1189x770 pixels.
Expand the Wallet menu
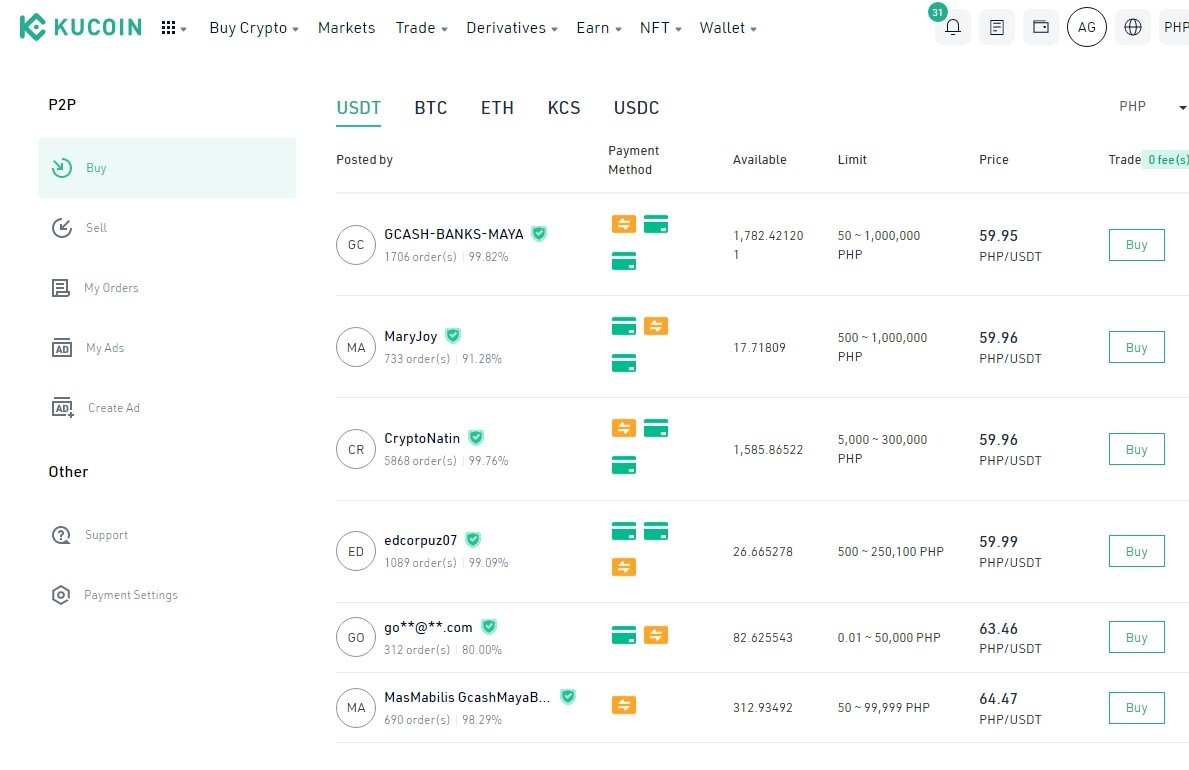tap(728, 28)
